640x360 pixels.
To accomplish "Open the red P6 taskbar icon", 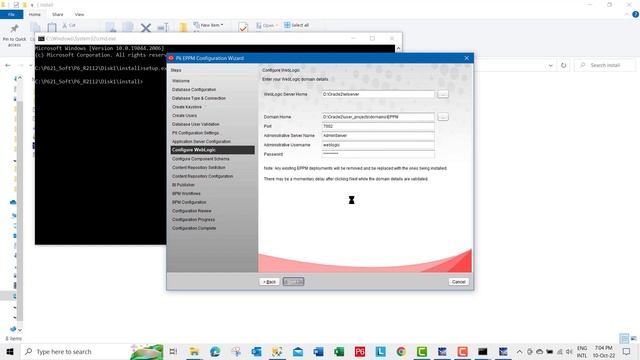I will tap(360, 351).
